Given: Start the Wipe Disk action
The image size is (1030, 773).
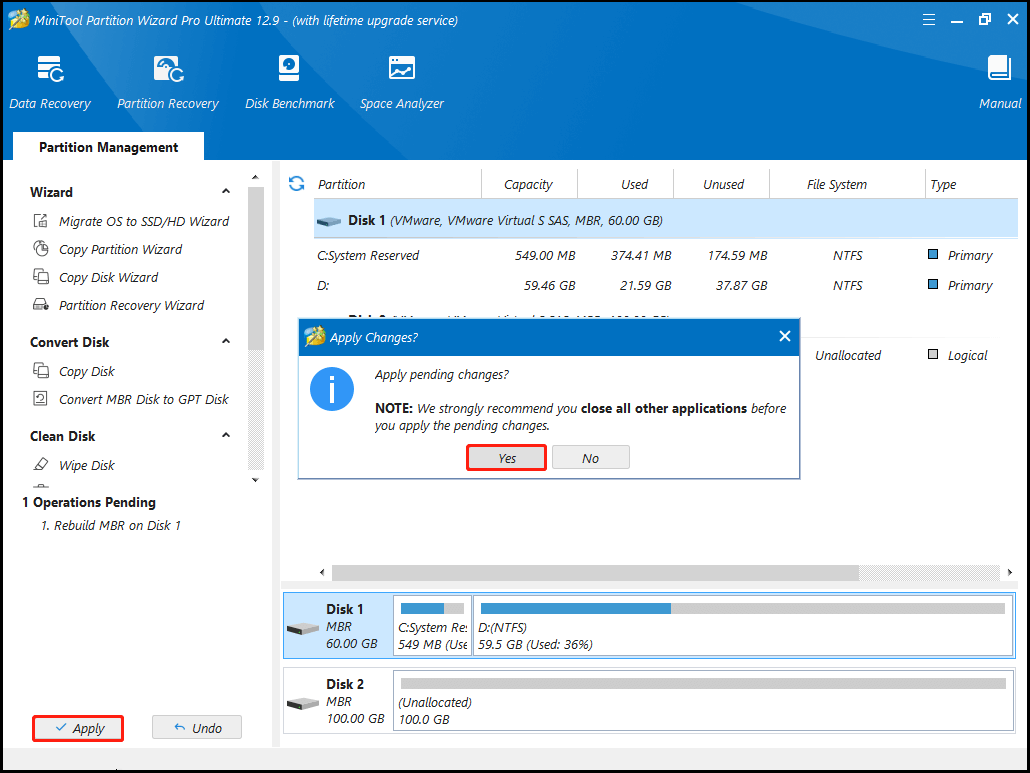Looking at the screenshot, I should (86, 465).
